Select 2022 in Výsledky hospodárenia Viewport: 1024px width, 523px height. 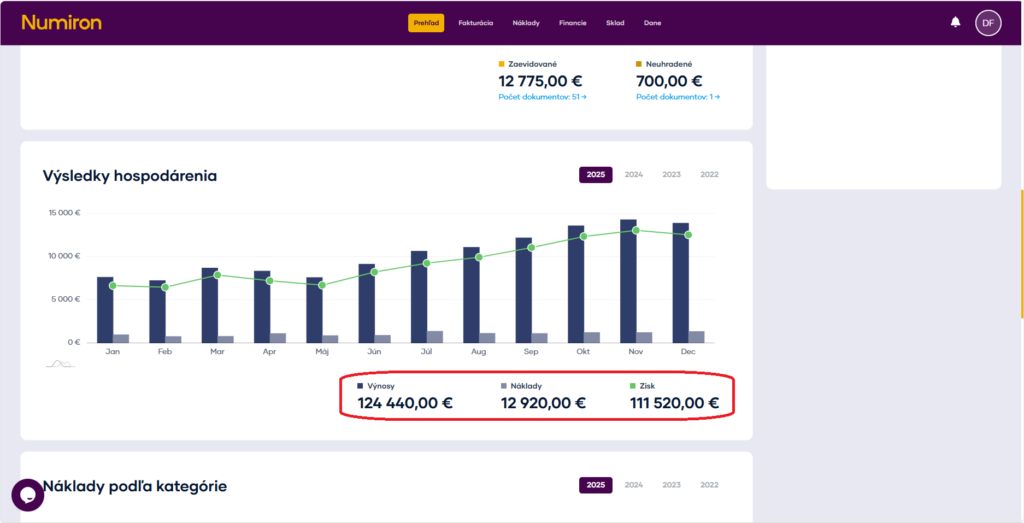pyautogui.click(x=709, y=175)
